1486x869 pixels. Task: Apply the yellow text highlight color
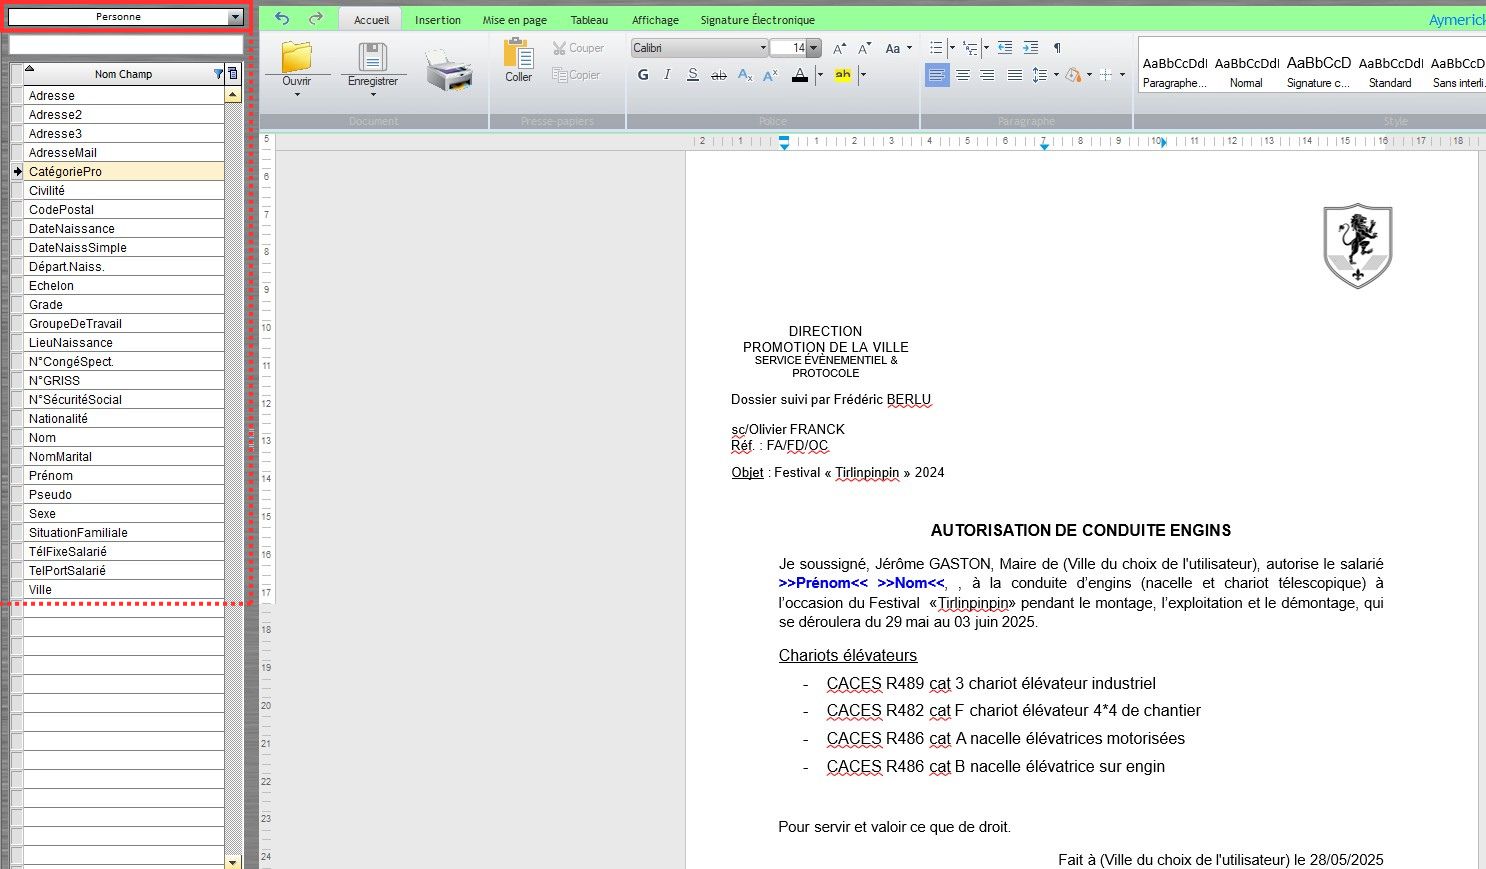coord(843,75)
